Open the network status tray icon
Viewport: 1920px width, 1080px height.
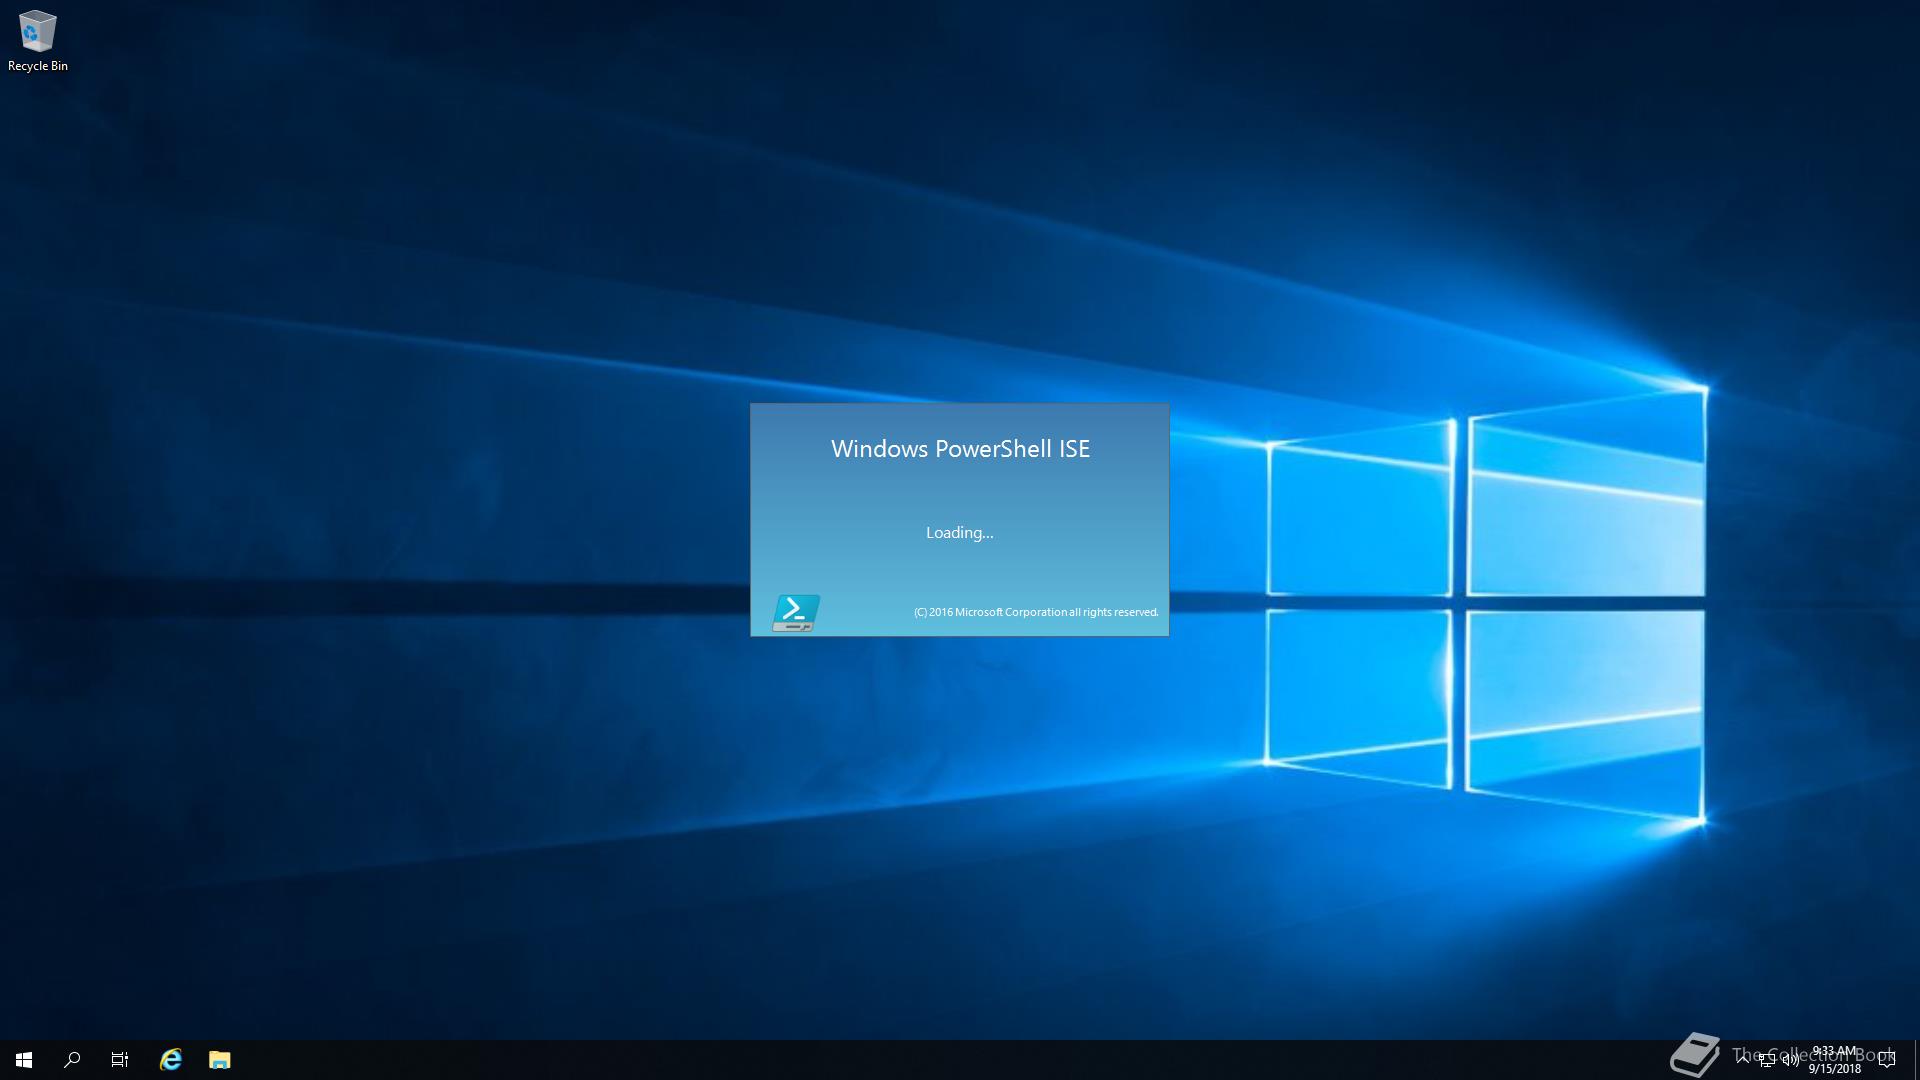1767,1060
